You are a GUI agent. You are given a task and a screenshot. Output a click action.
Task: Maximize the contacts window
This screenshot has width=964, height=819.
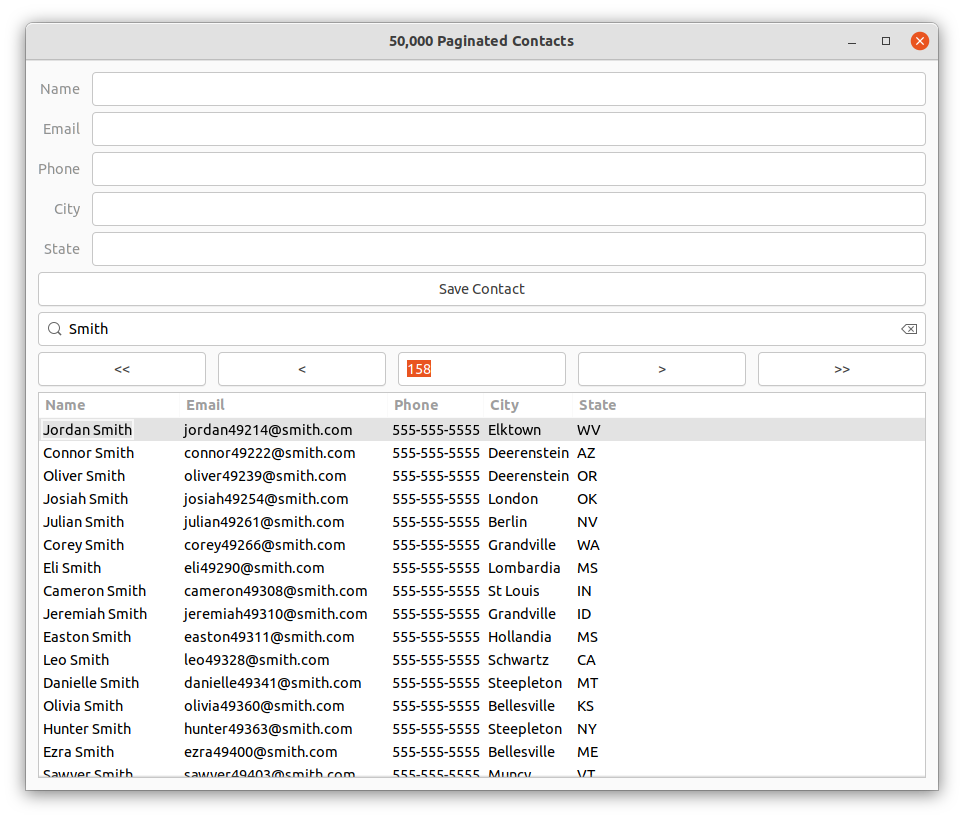tap(886, 41)
